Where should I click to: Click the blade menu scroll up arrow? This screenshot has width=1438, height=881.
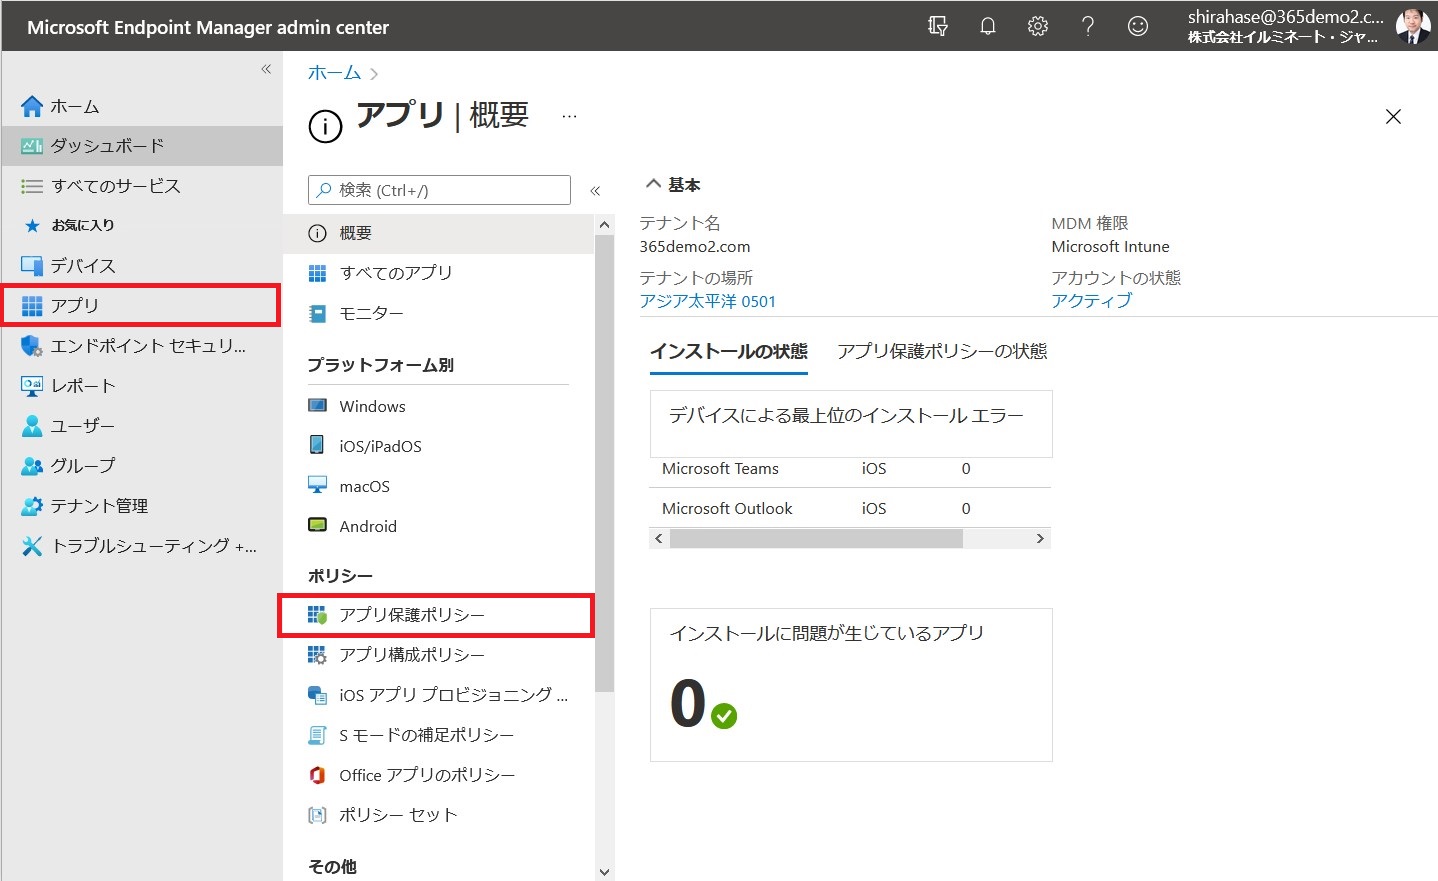point(604,225)
